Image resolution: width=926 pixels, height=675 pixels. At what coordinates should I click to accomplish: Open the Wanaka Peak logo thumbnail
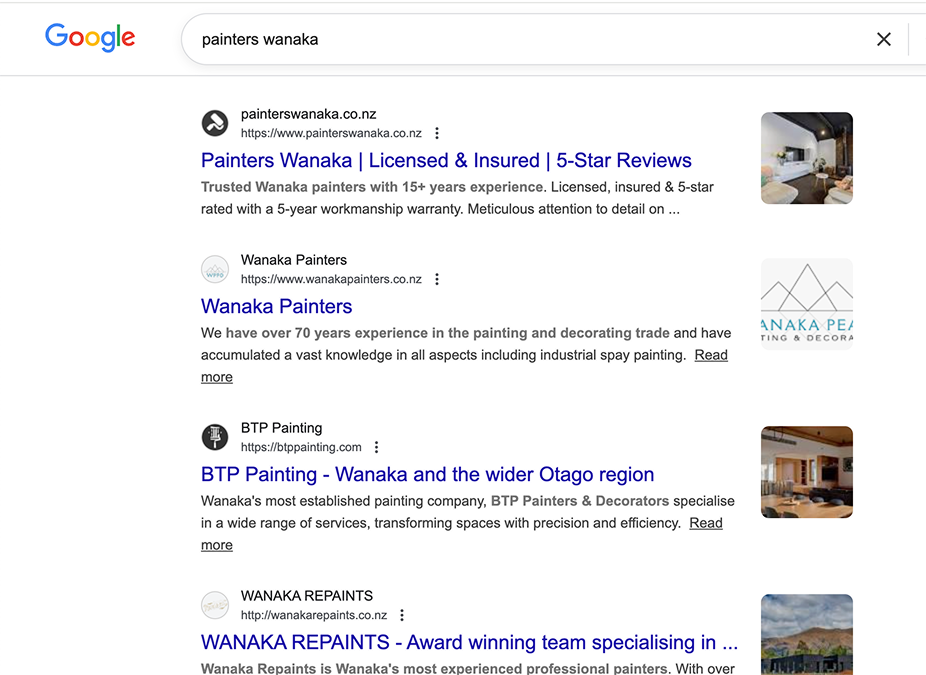coord(807,304)
